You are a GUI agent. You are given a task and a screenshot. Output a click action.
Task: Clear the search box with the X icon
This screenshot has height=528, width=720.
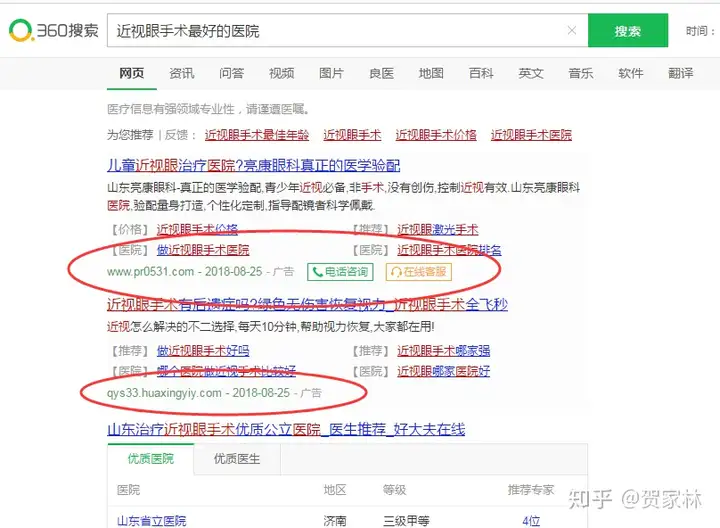coord(572,30)
